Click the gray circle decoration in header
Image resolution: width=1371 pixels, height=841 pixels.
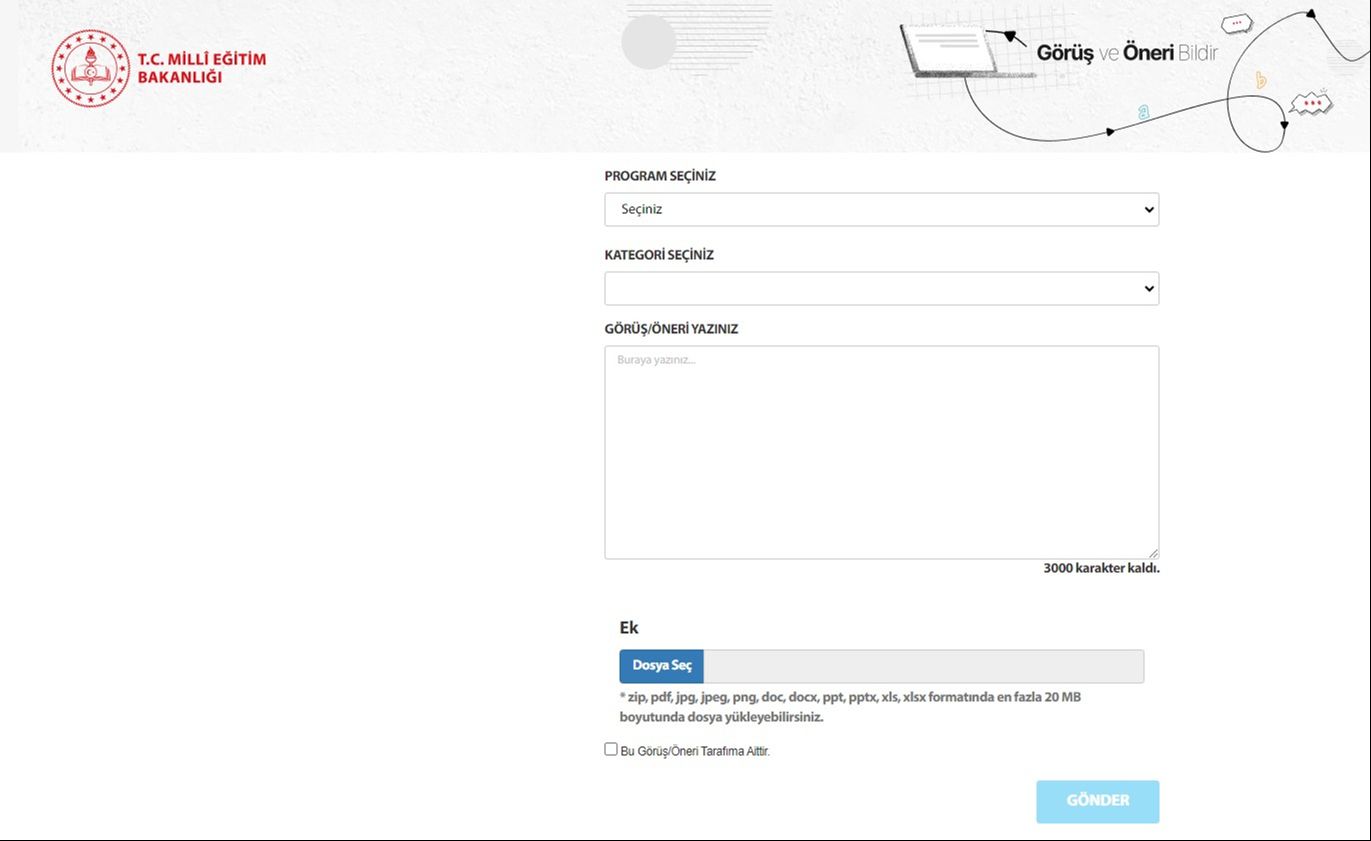648,42
